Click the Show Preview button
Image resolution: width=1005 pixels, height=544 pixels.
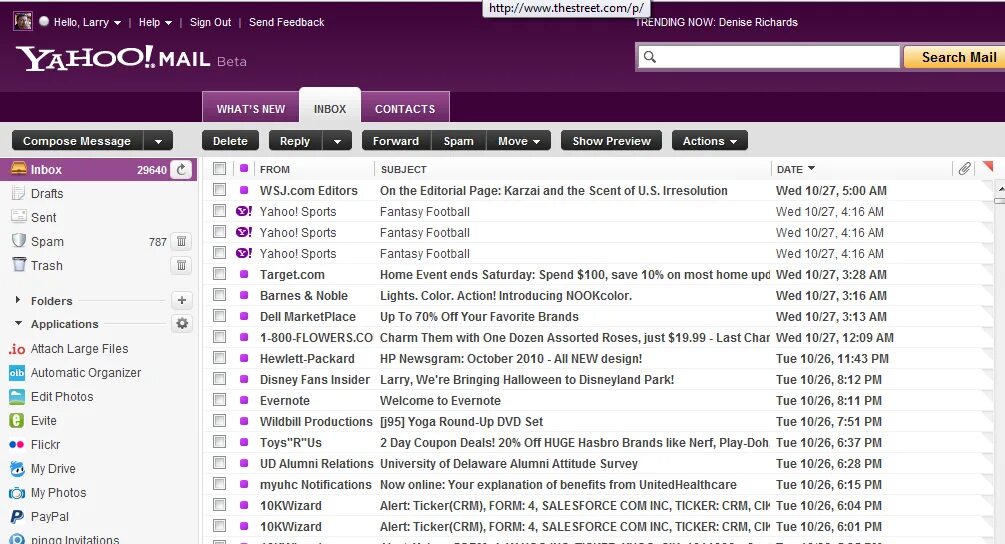tap(611, 141)
